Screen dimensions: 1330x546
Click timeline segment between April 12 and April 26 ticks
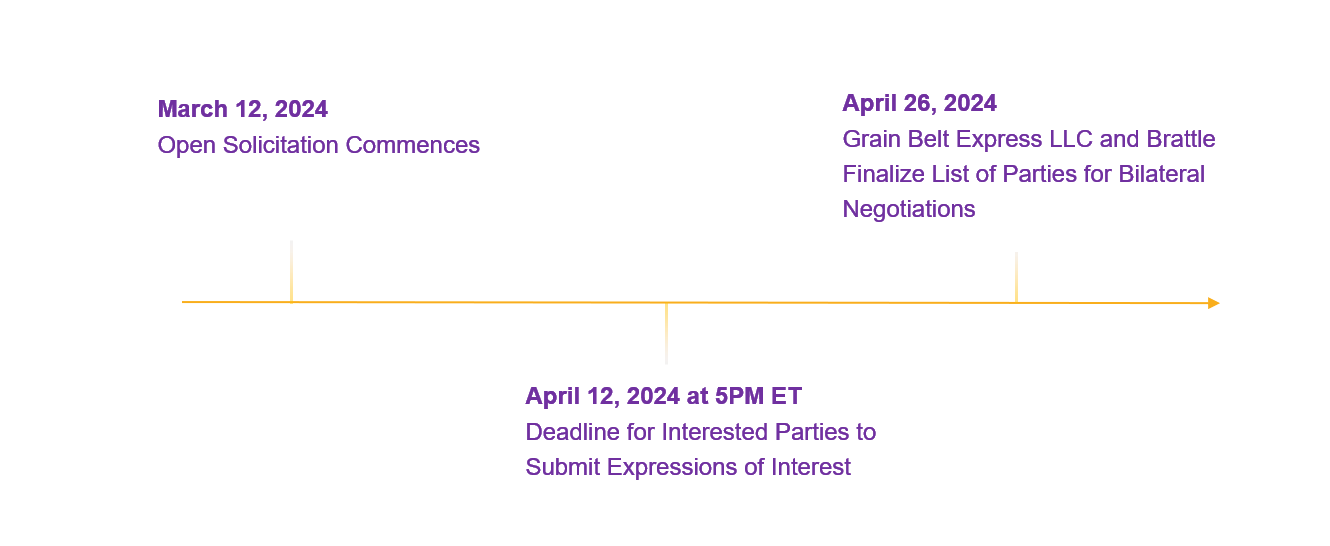click(x=841, y=302)
